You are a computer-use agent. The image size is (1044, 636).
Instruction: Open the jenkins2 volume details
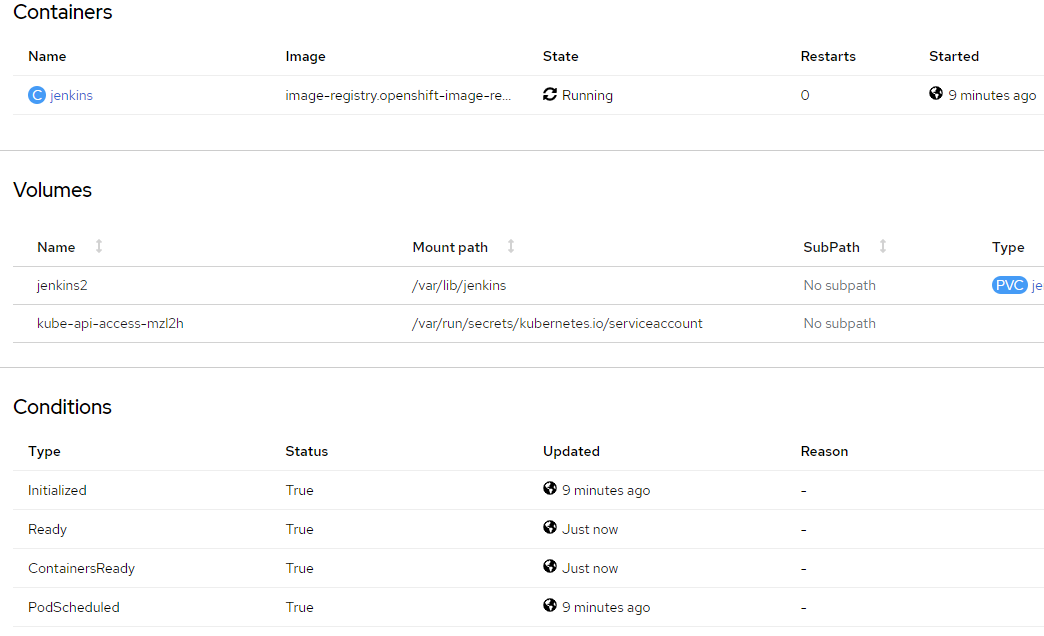[x=62, y=284]
